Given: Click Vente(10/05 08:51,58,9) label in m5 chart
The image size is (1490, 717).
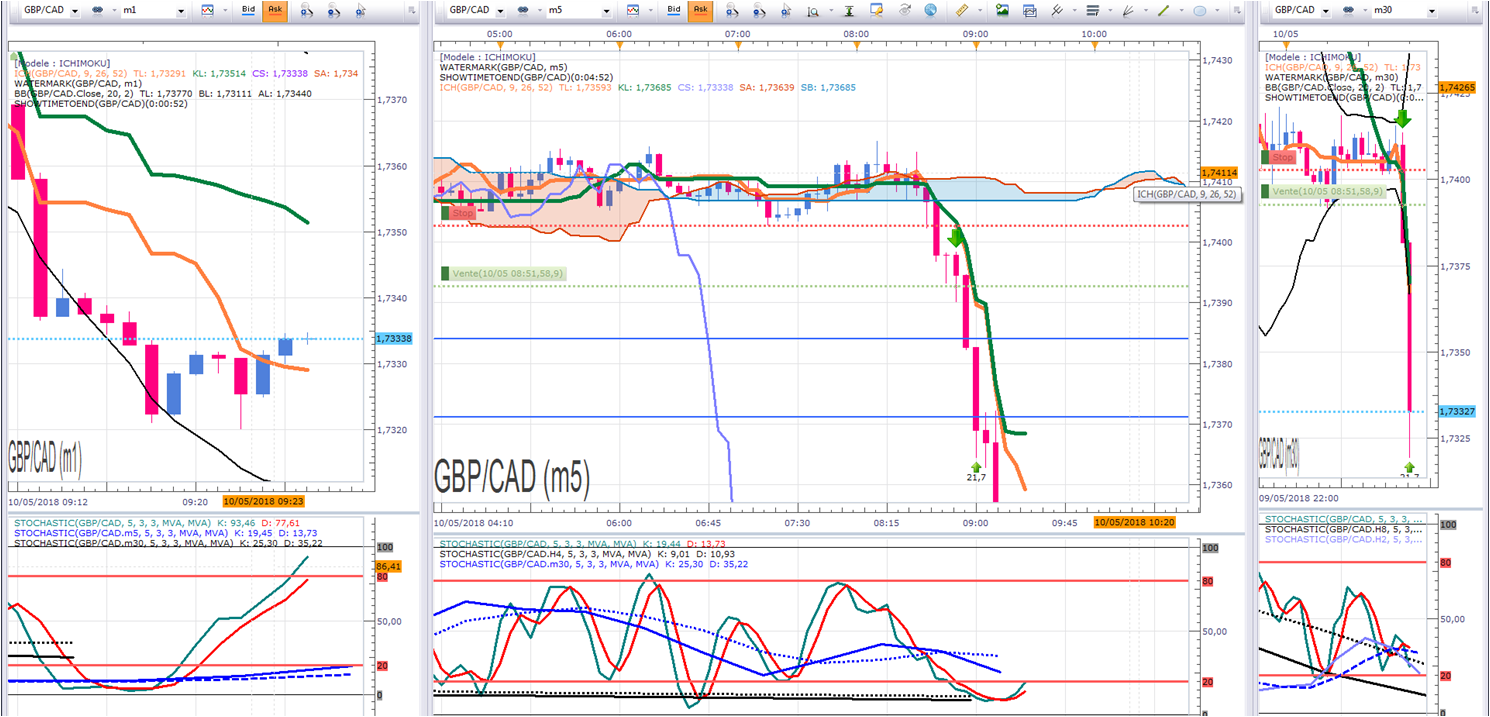Looking at the screenshot, I should pyautogui.click(x=504, y=273).
